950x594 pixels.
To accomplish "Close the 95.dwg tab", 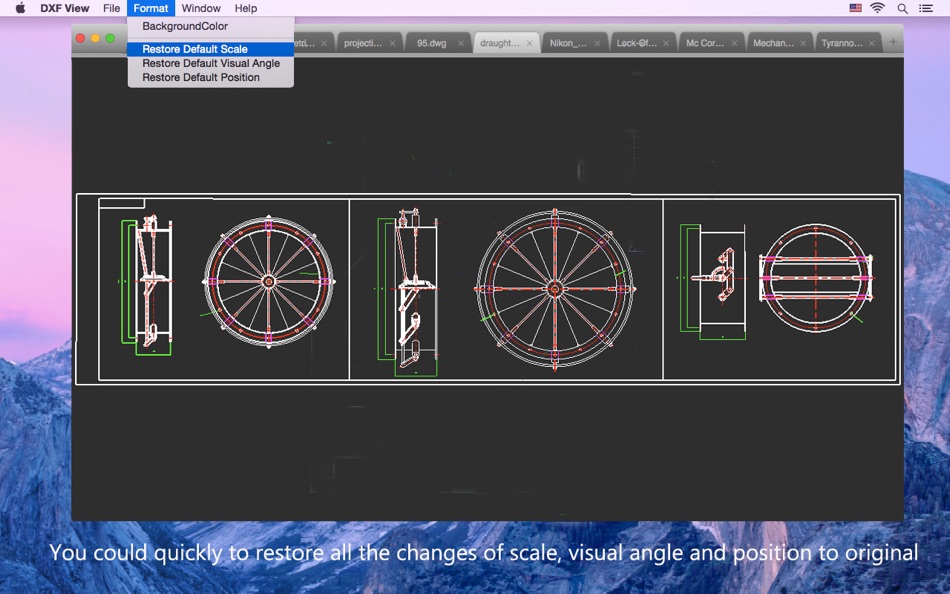I will coord(461,44).
